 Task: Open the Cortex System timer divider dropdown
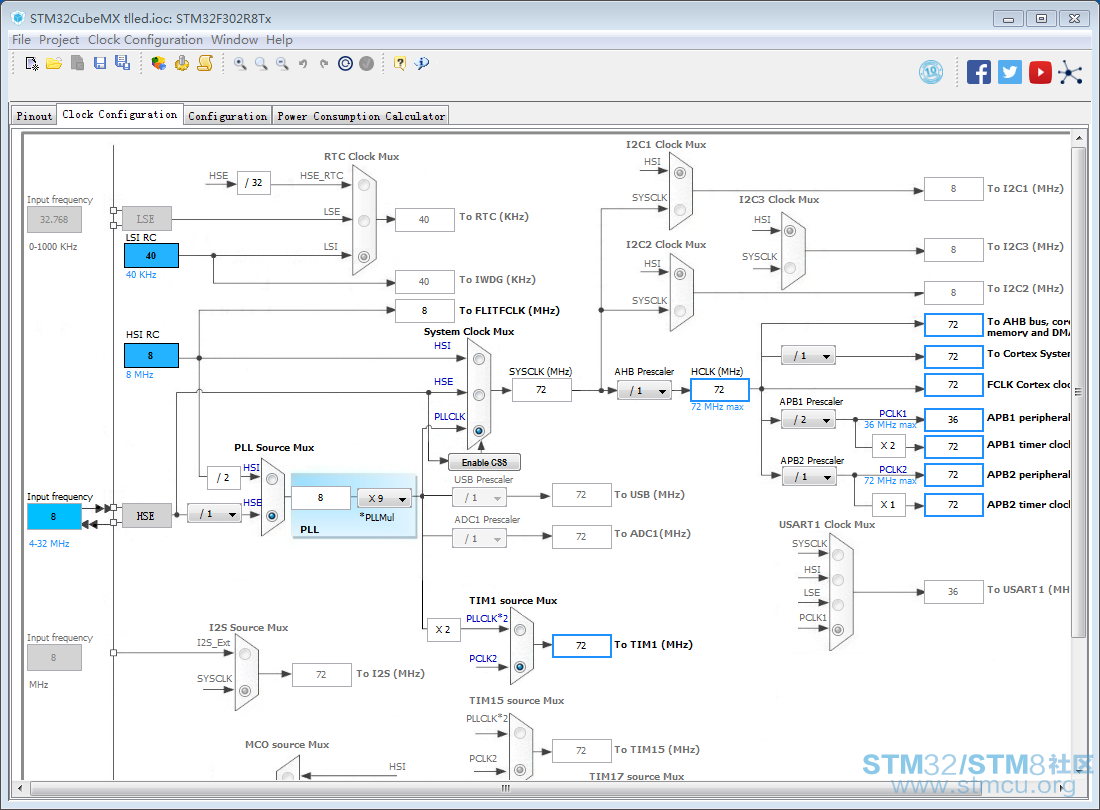tap(808, 356)
